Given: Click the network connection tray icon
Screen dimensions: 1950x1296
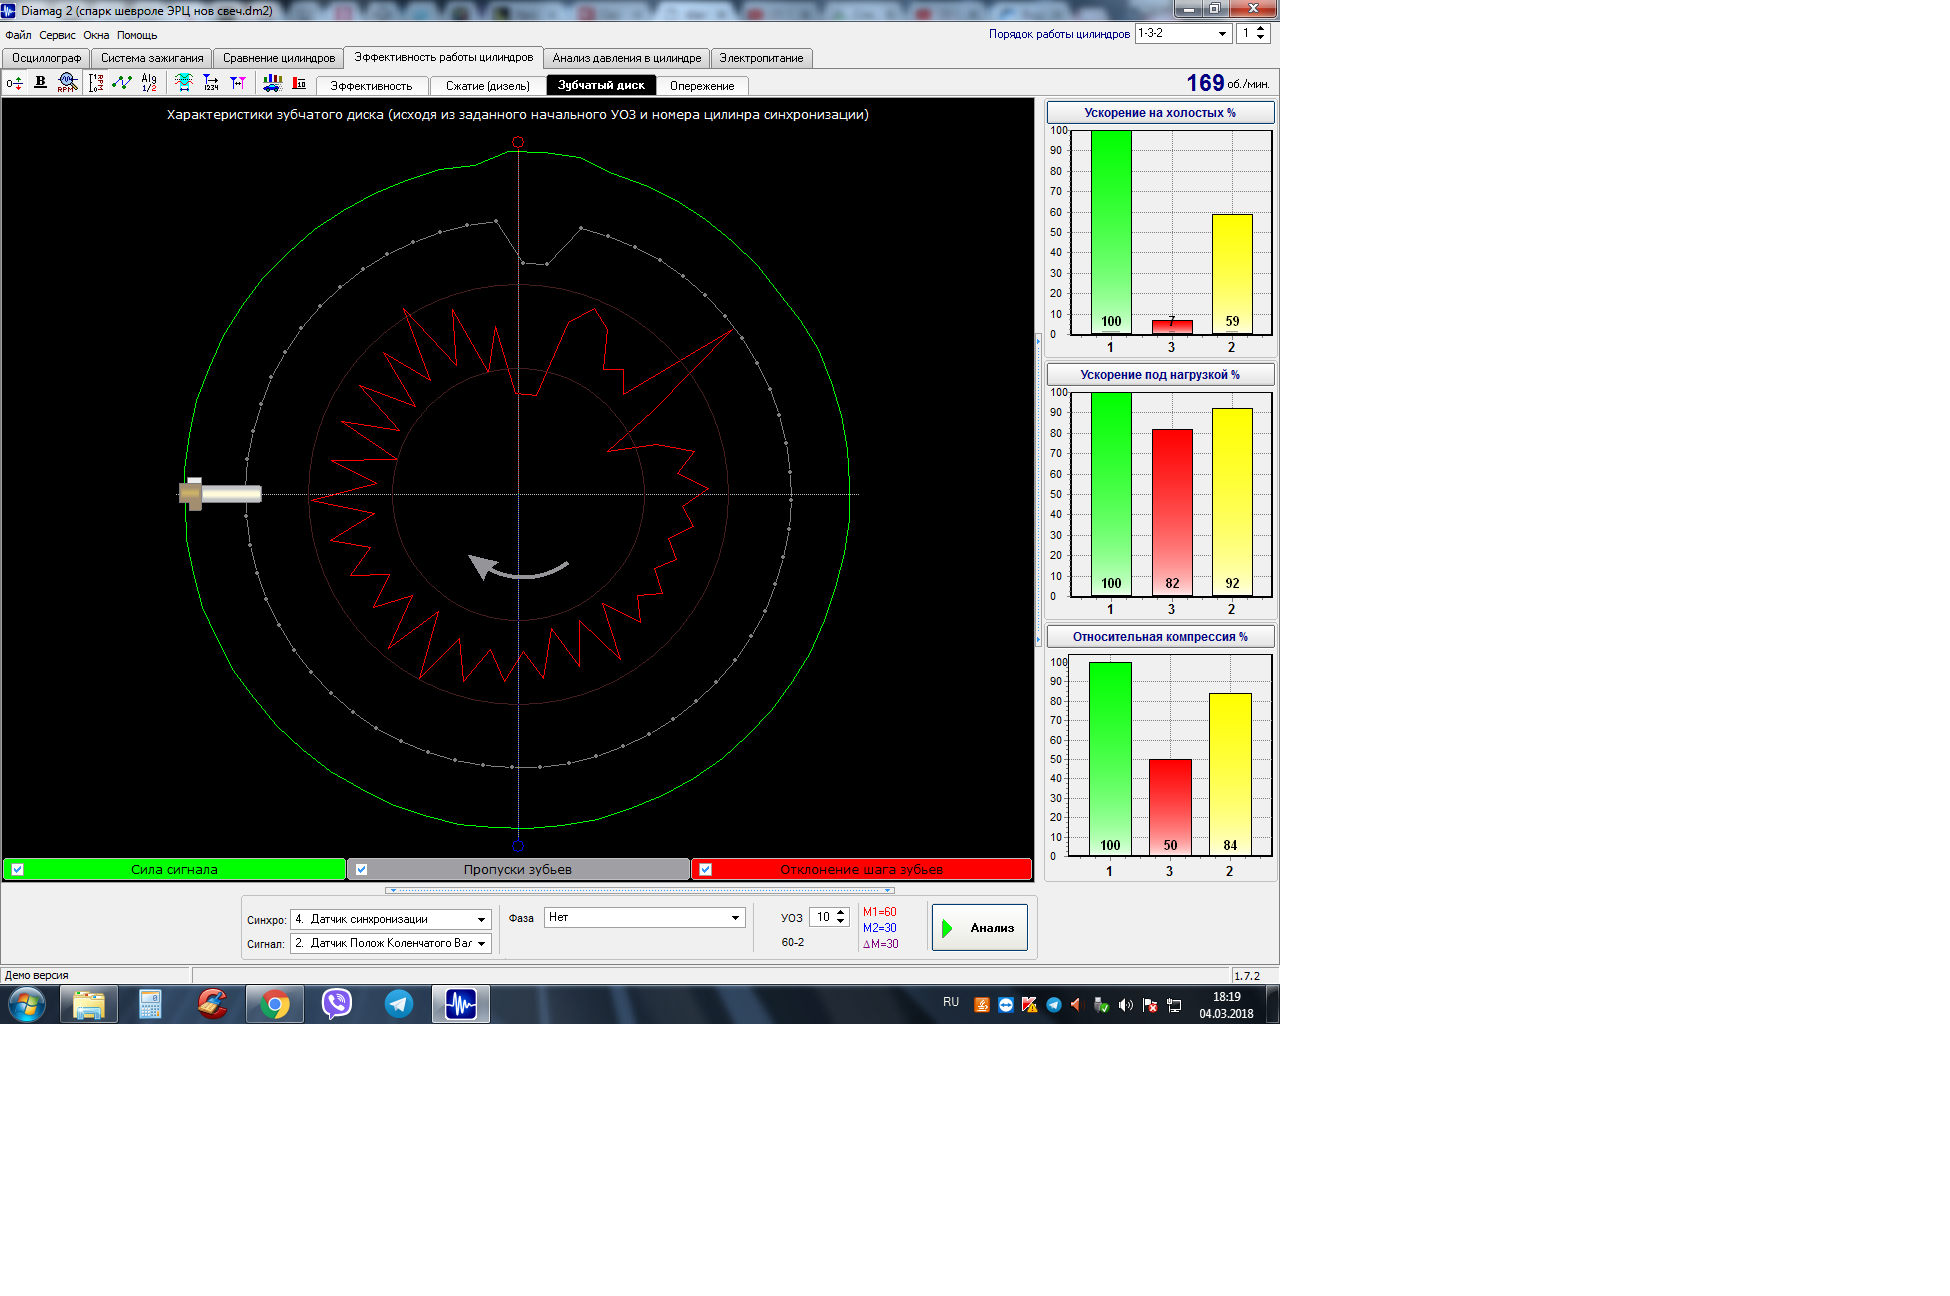Looking at the screenshot, I should click(x=1174, y=1005).
